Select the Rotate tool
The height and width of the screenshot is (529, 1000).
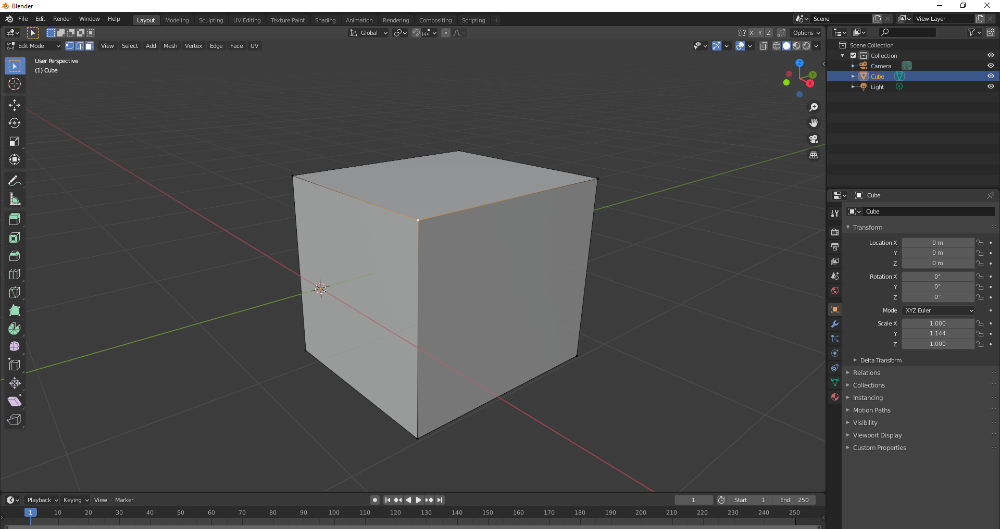(15, 123)
